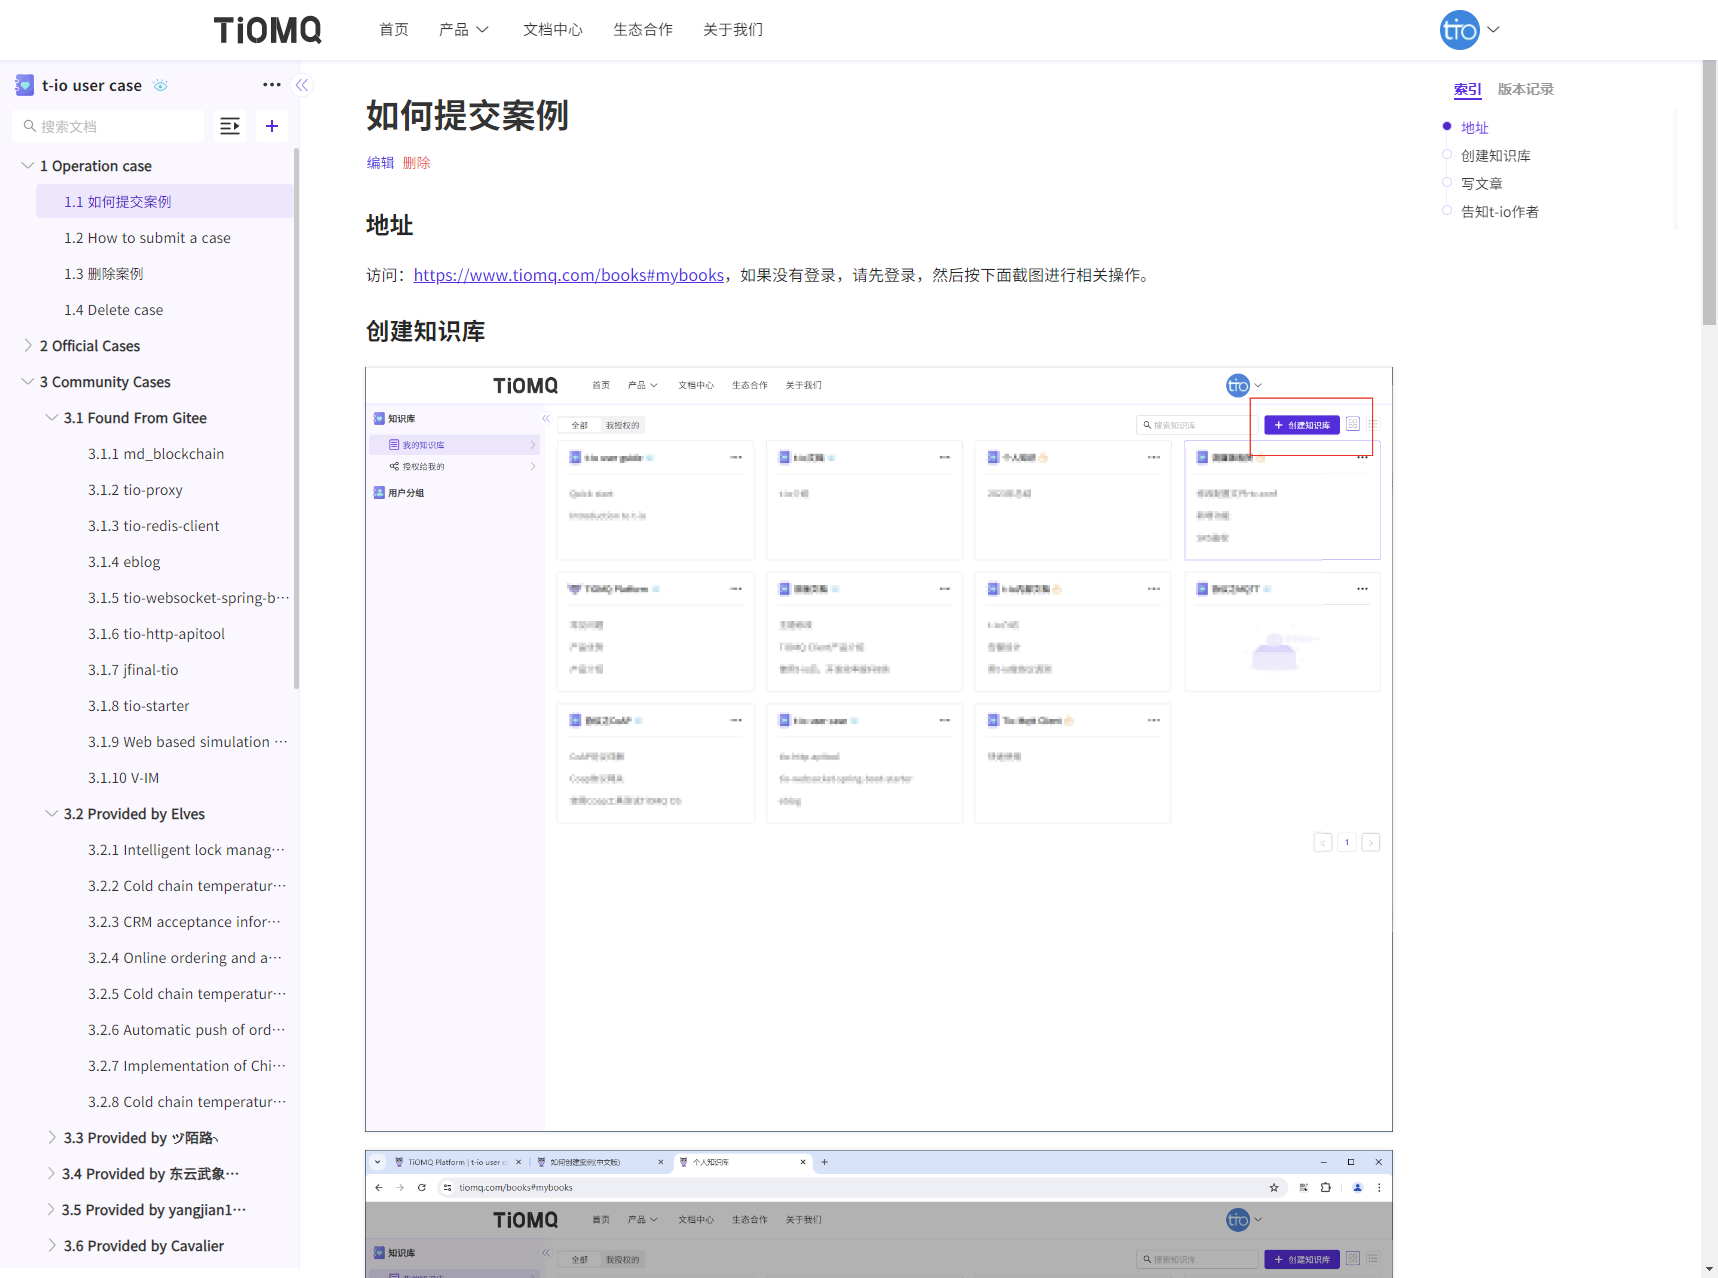Open 关于我们 in top navigation
This screenshot has height=1278, width=1718.
[x=733, y=30]
